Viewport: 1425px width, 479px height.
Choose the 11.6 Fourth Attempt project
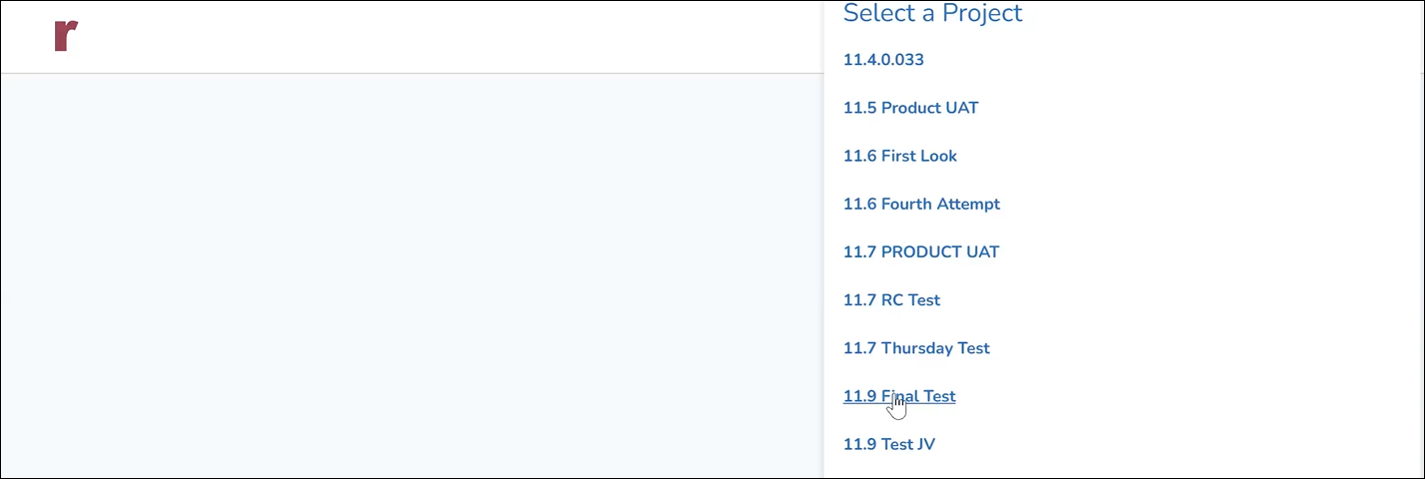click(921, 204)
